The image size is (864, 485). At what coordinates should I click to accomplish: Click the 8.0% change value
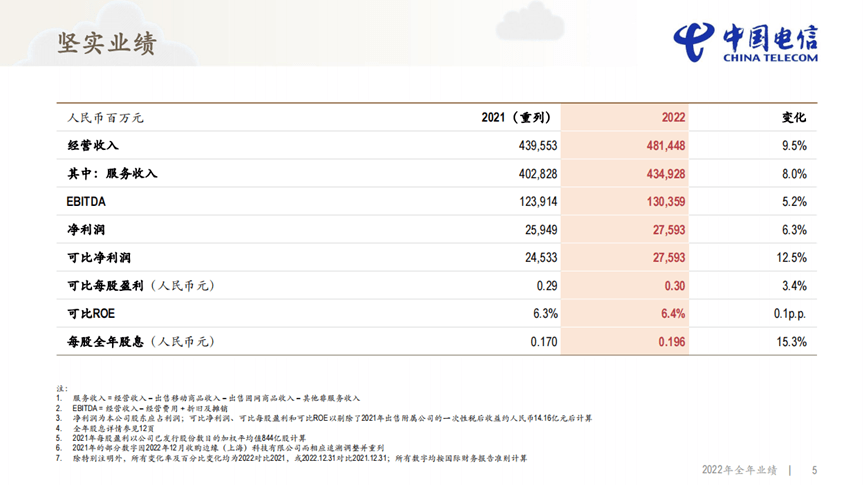794,174
